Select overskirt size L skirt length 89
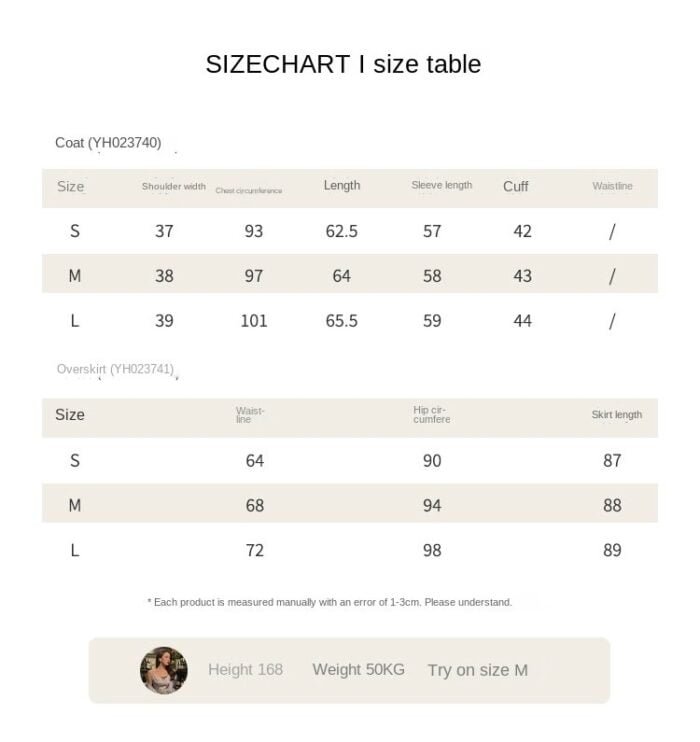Viewport: 700px width, 742px height. click(612, 550)
